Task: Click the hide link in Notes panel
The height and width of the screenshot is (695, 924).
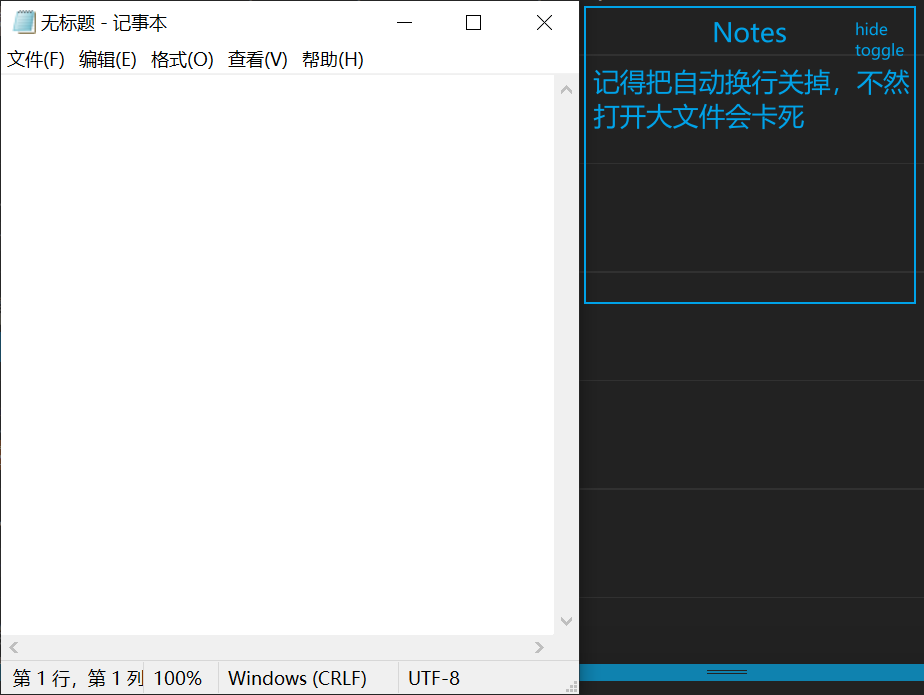Action: coord(871,29)
